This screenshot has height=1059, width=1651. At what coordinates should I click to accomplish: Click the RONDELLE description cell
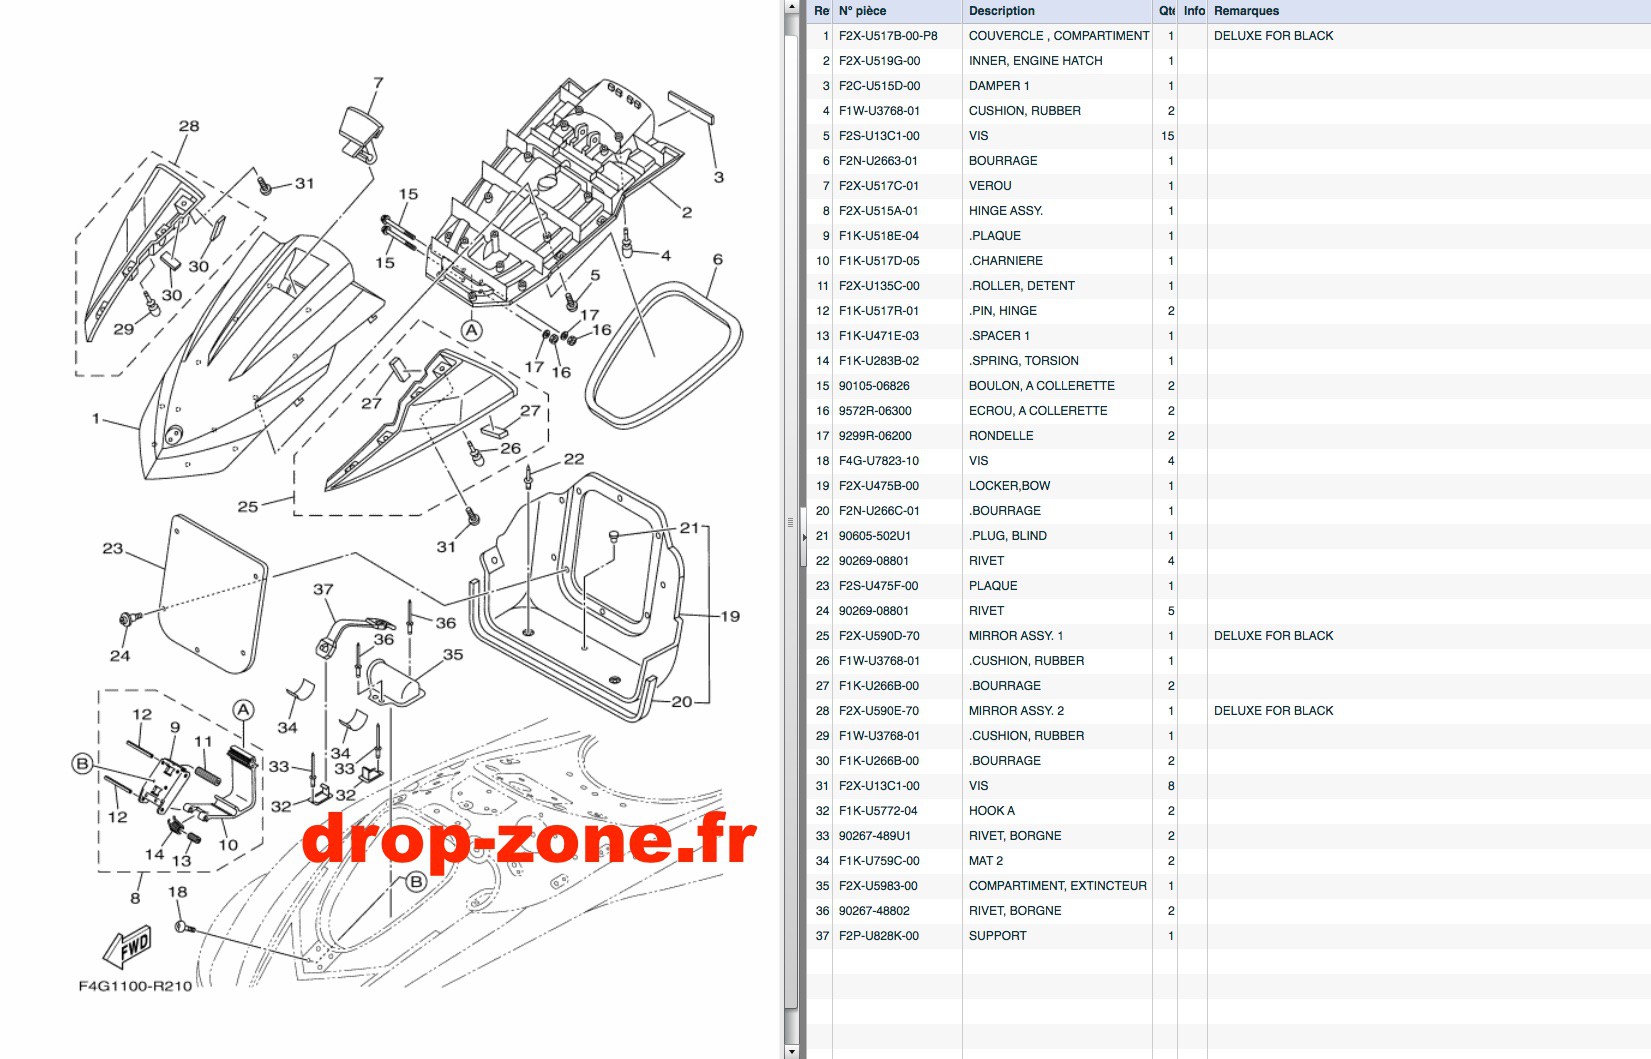(x=1001, y=436)
